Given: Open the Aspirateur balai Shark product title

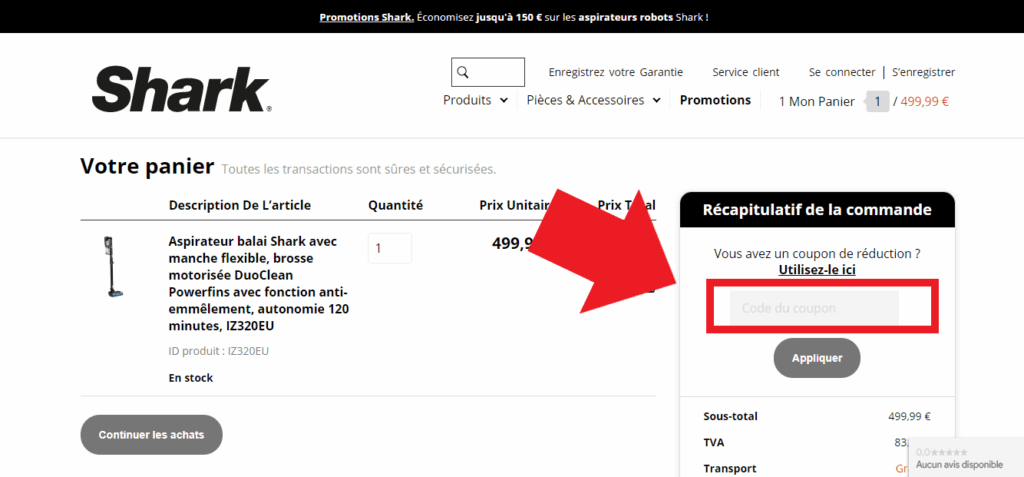Looking at the screenshot, I should coord(259,284).
